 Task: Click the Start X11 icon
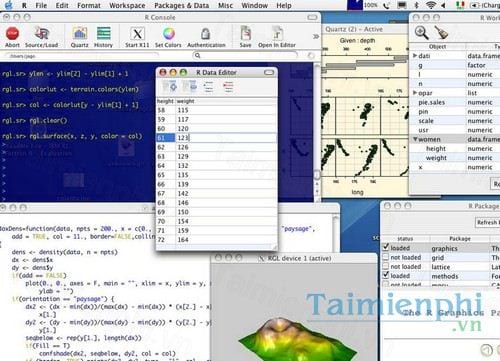tap(137, 34)
